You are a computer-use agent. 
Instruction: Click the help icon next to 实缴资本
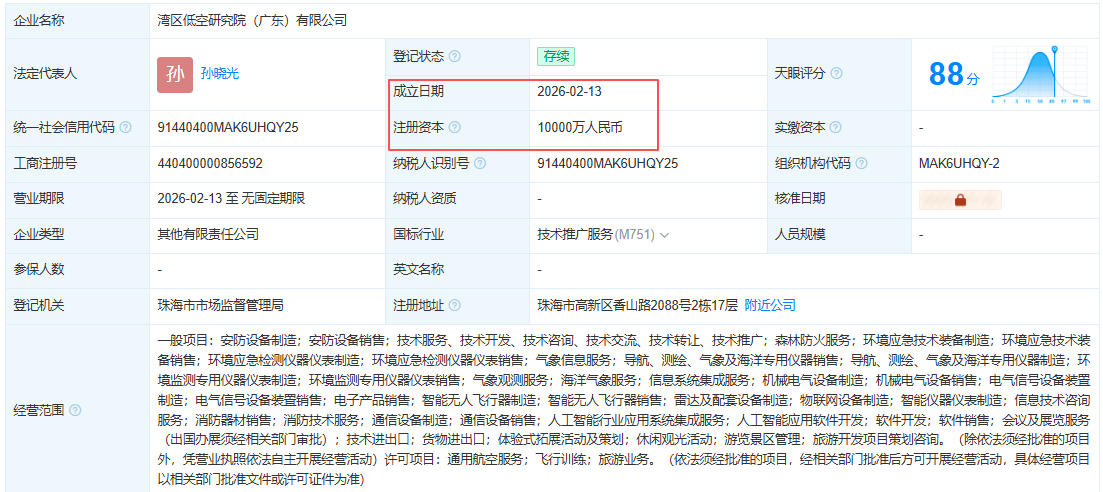click(835, 127)
